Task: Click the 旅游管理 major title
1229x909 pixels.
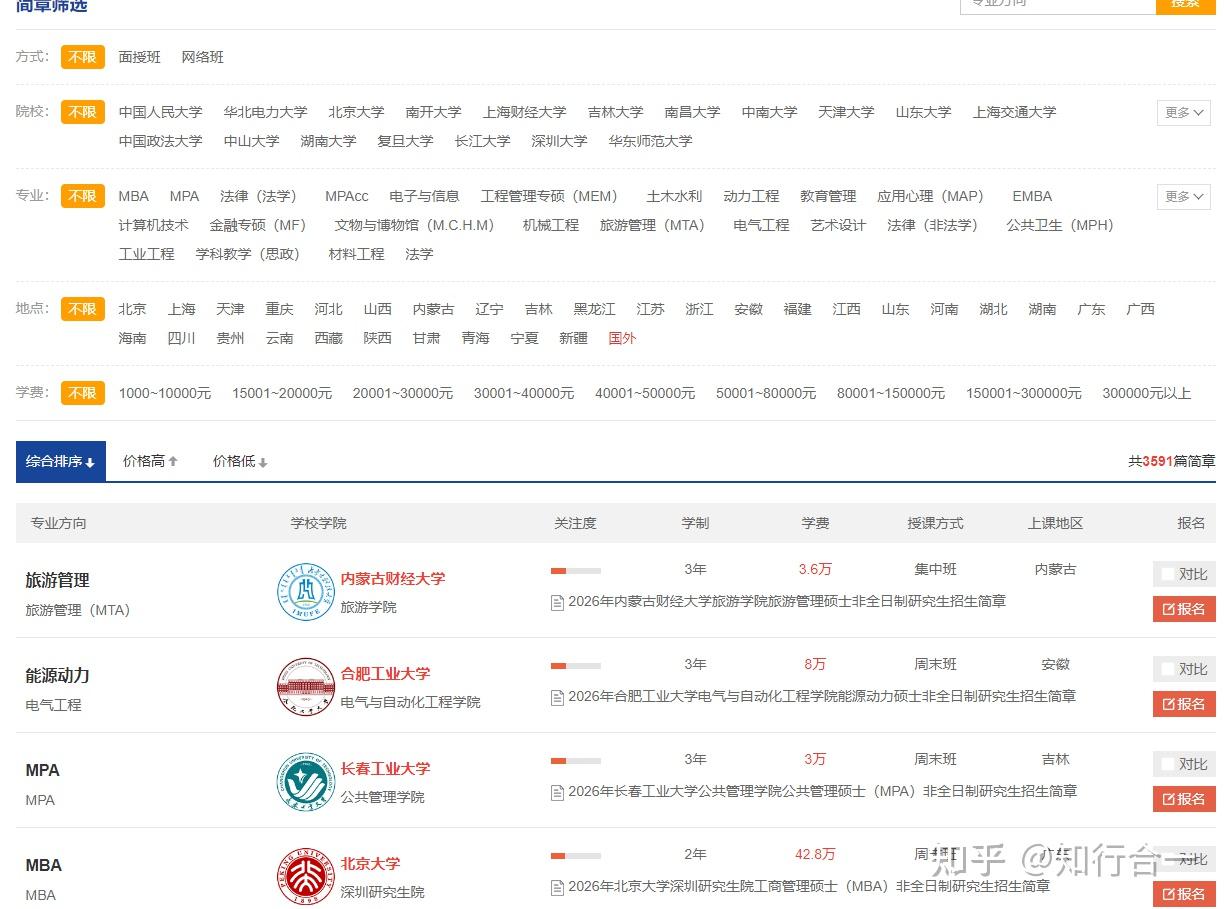Action: click(x=57, y=580)
